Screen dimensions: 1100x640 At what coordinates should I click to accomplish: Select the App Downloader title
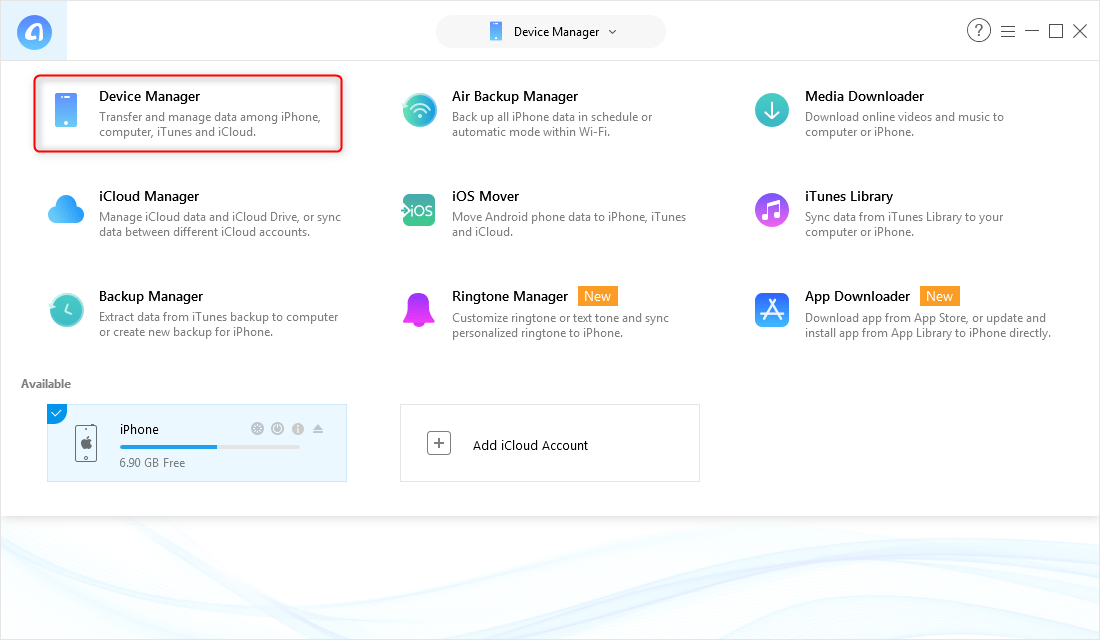pos(857,296)
